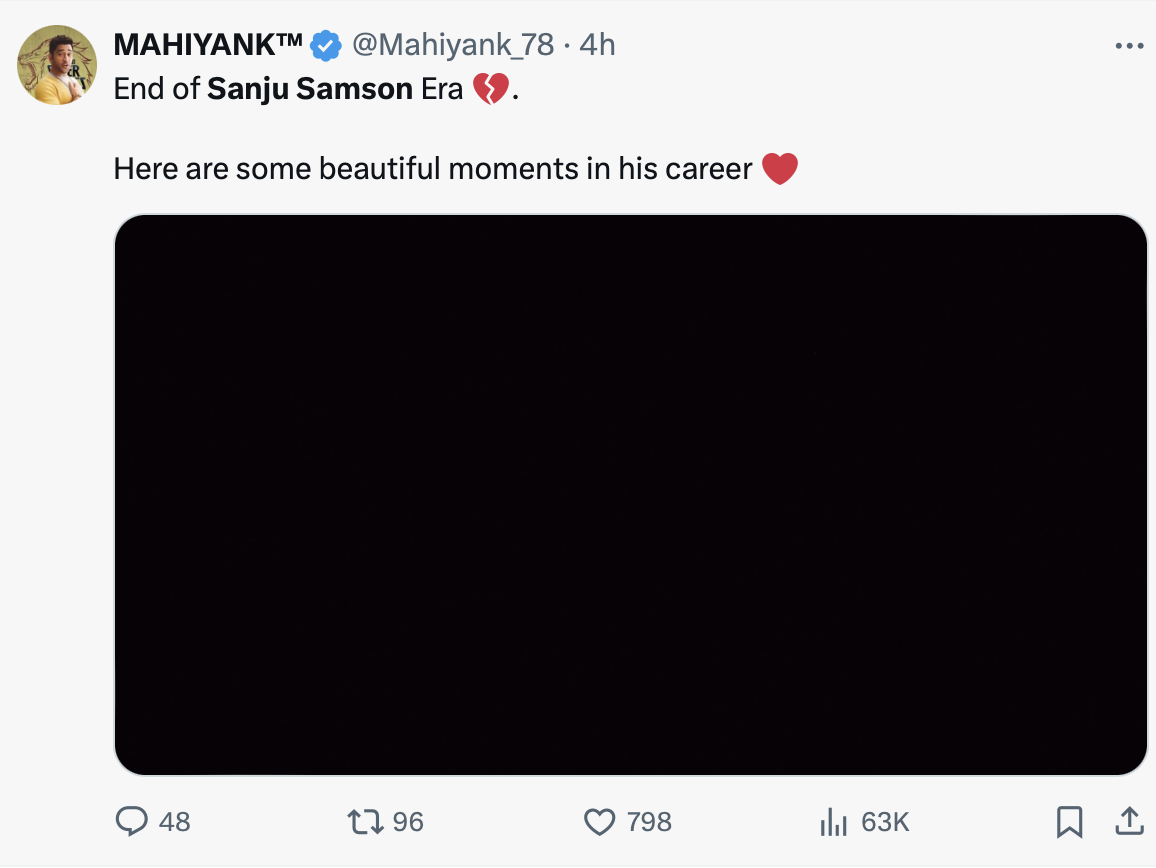Like the tweet with the heart icon

click(599, 822)
